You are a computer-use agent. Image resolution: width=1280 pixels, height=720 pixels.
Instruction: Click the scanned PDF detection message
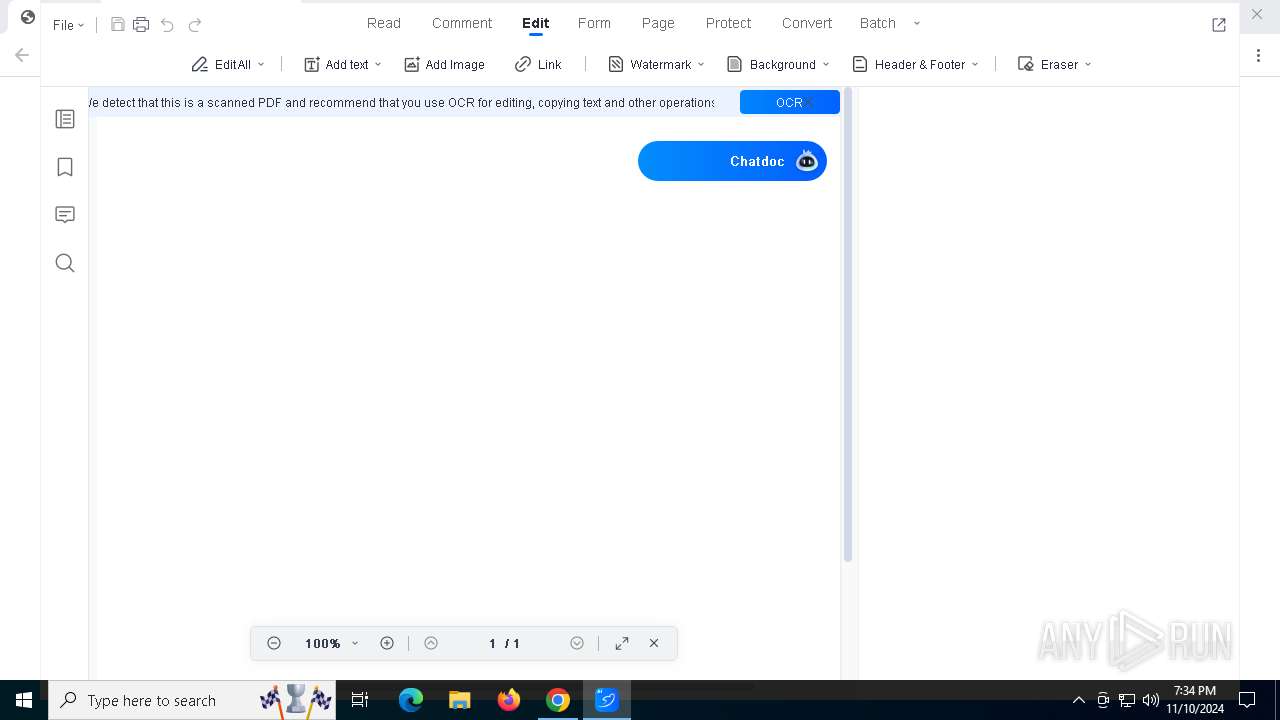click(402, 102)
